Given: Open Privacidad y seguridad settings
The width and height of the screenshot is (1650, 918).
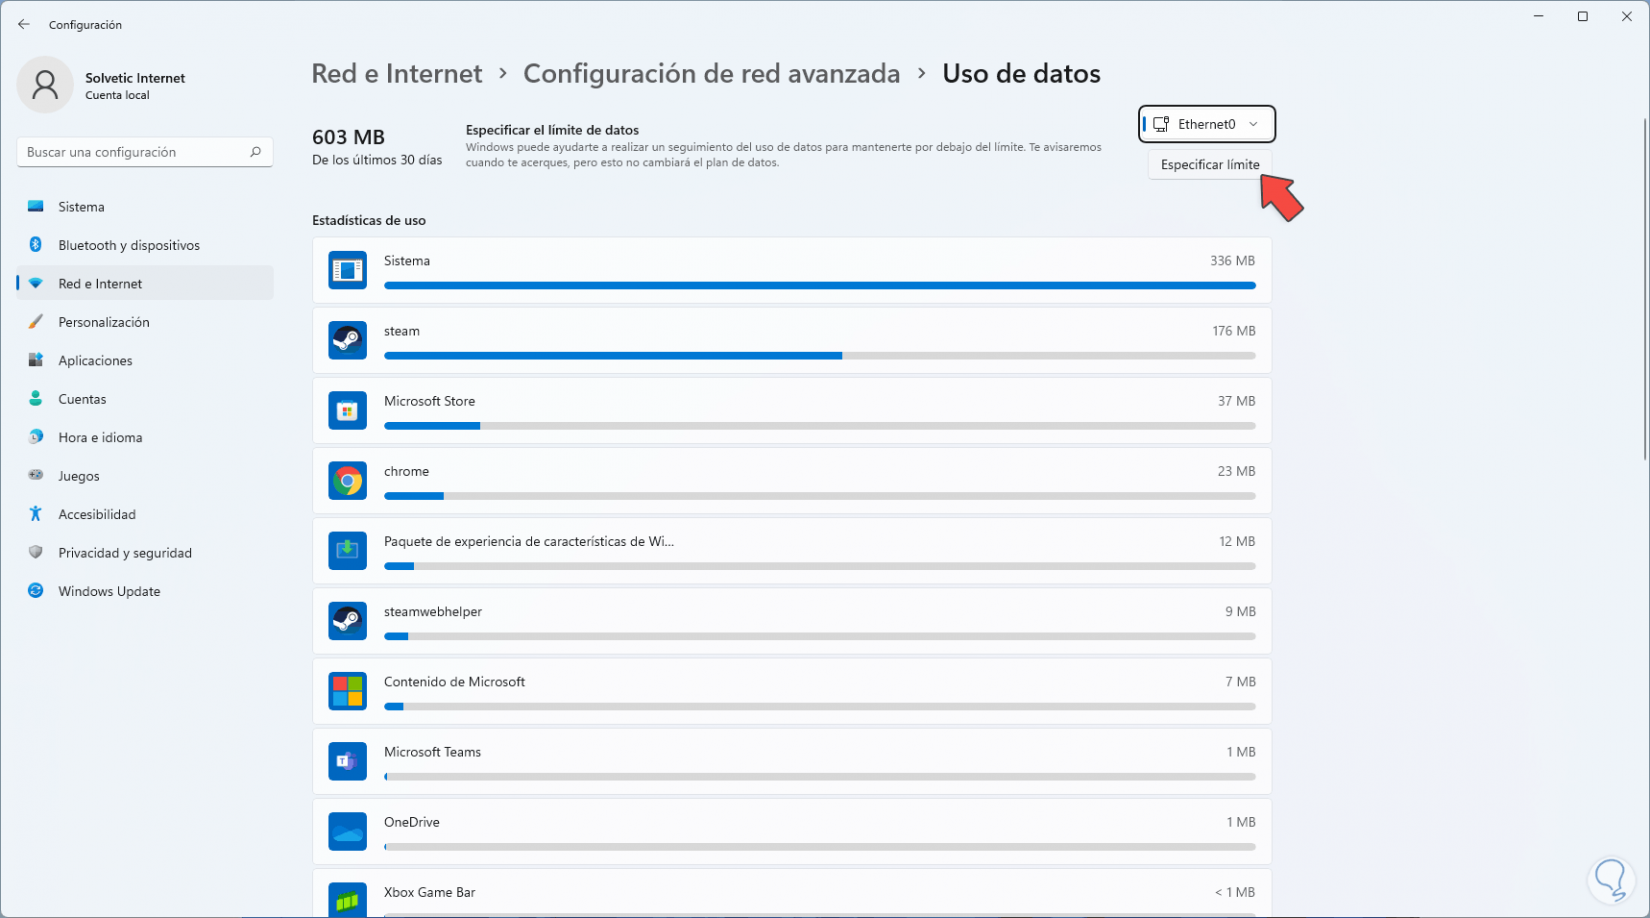Looking at the screenshot, I should click(124, 553).
